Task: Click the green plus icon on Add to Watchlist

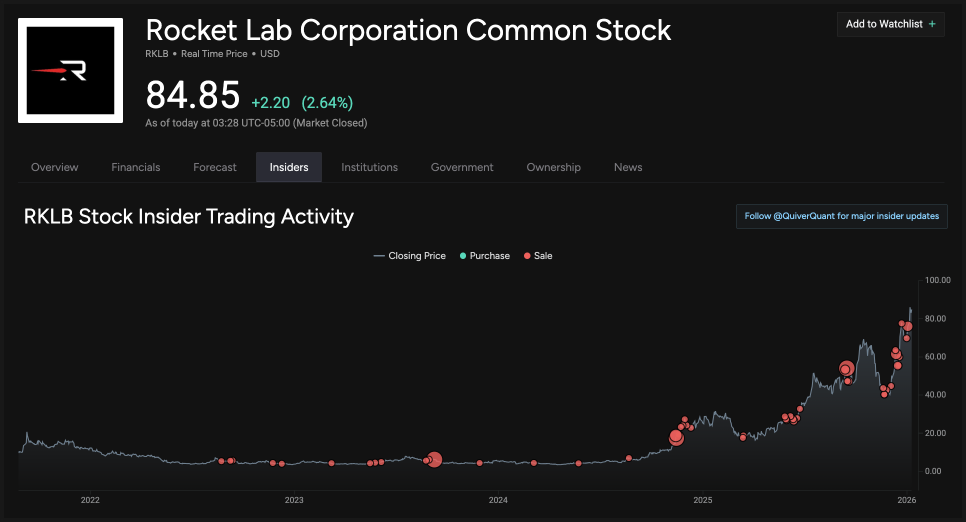Action: tap(932, 24)
